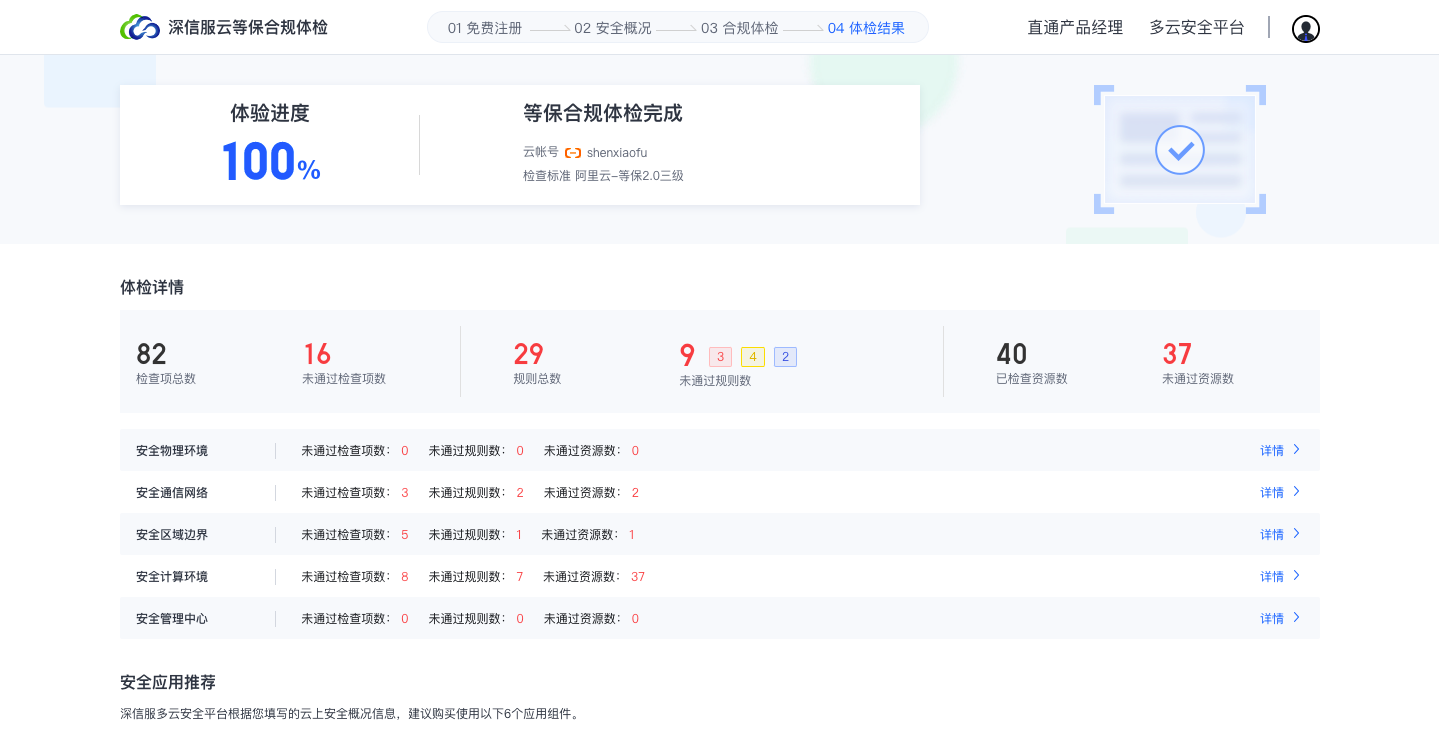The image size is (1439, 729).
Task: Click the red badge showing 3
Action: click(x=721, y=357)
